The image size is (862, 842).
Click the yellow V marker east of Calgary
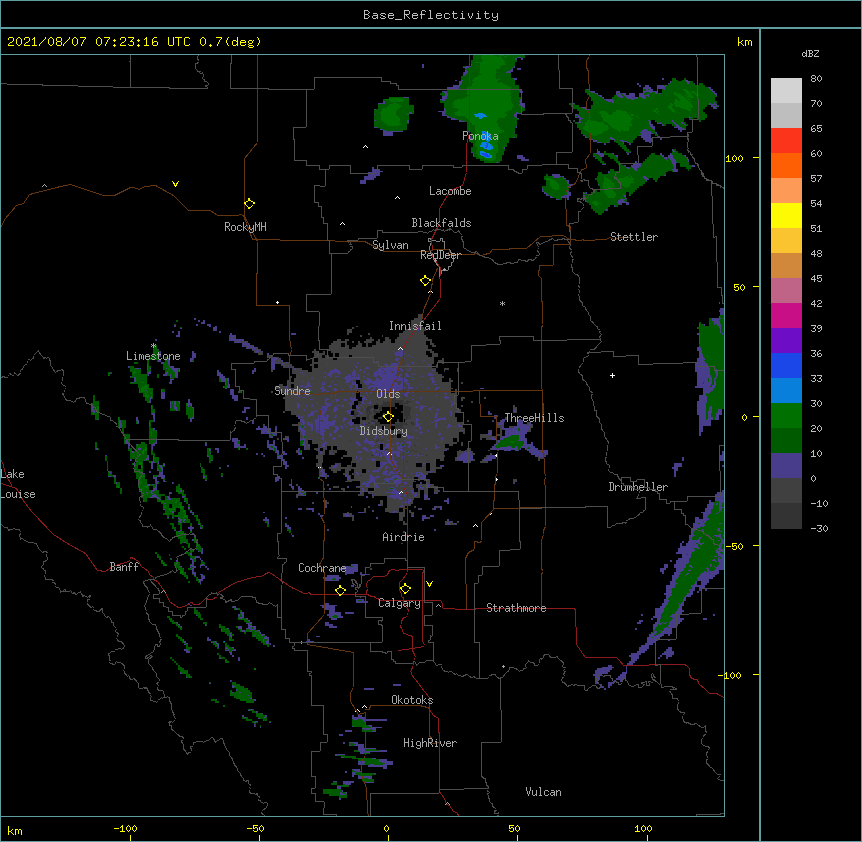tap(429, 584)
